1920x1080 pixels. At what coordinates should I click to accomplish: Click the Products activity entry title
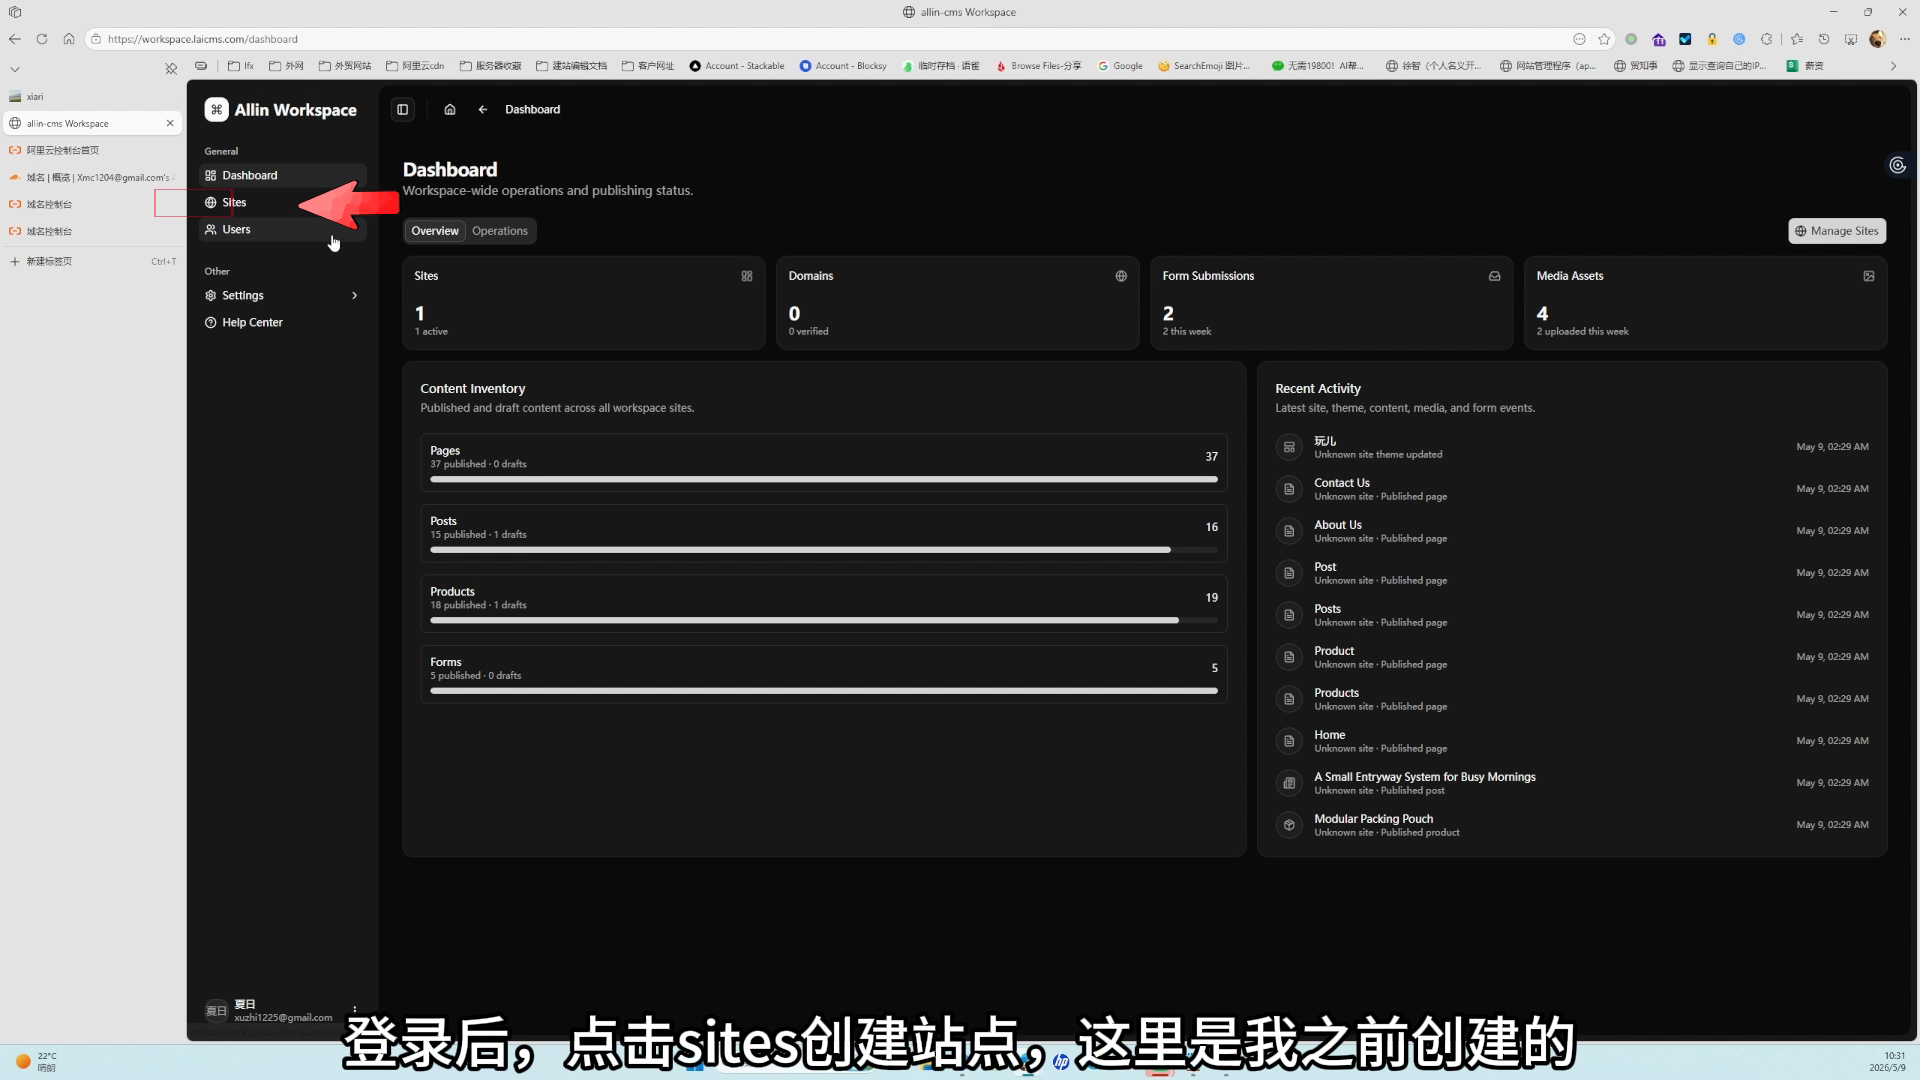coord(1336,693)
